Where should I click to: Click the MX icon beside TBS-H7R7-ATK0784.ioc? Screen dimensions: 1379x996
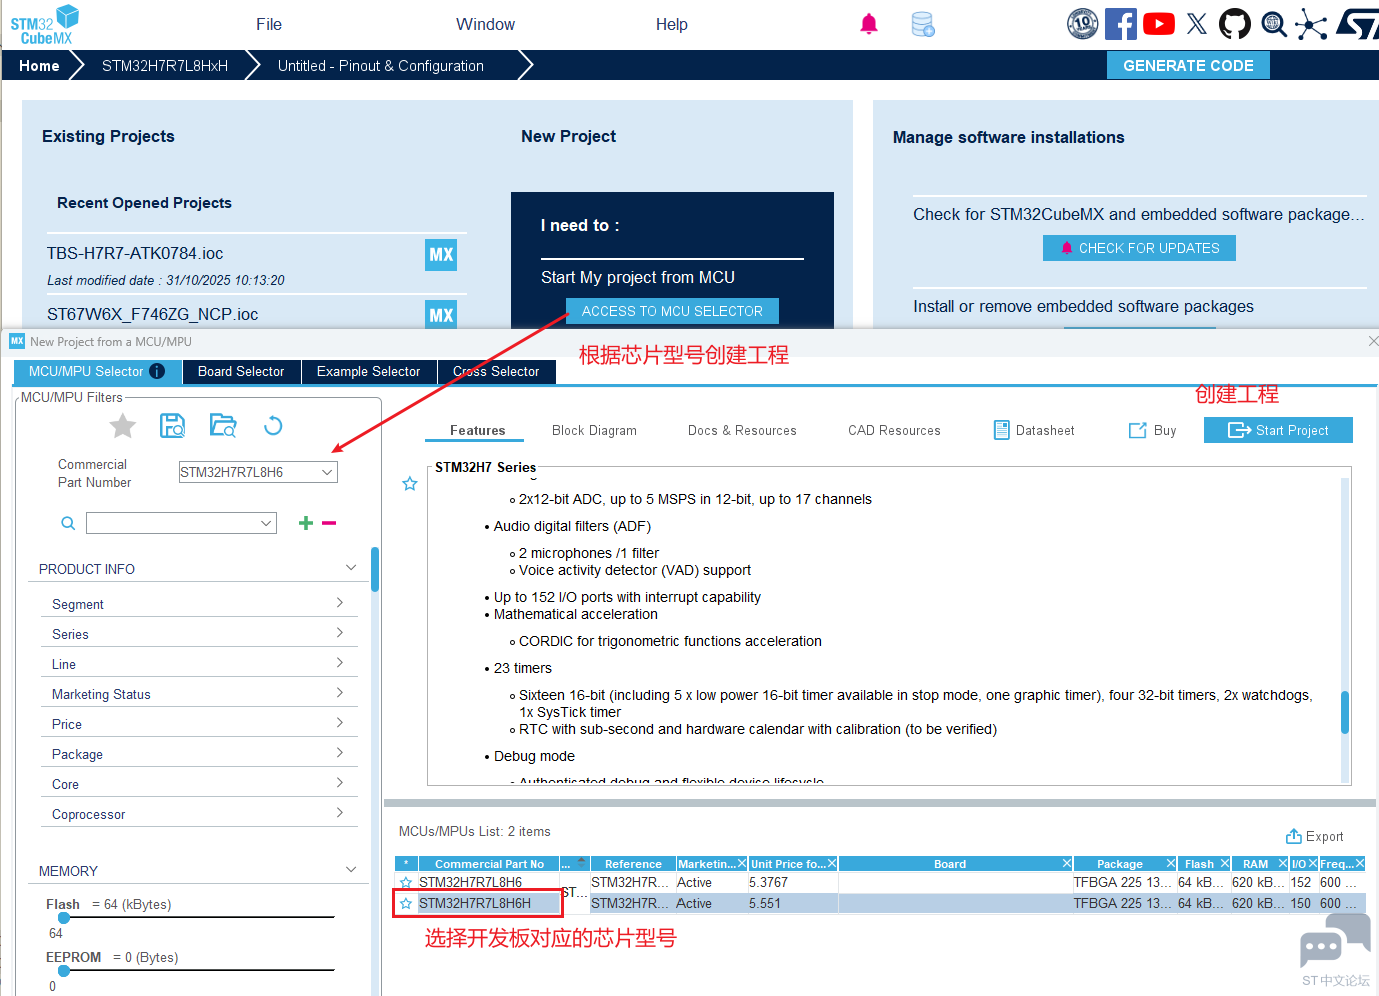[x=441, y=254]
